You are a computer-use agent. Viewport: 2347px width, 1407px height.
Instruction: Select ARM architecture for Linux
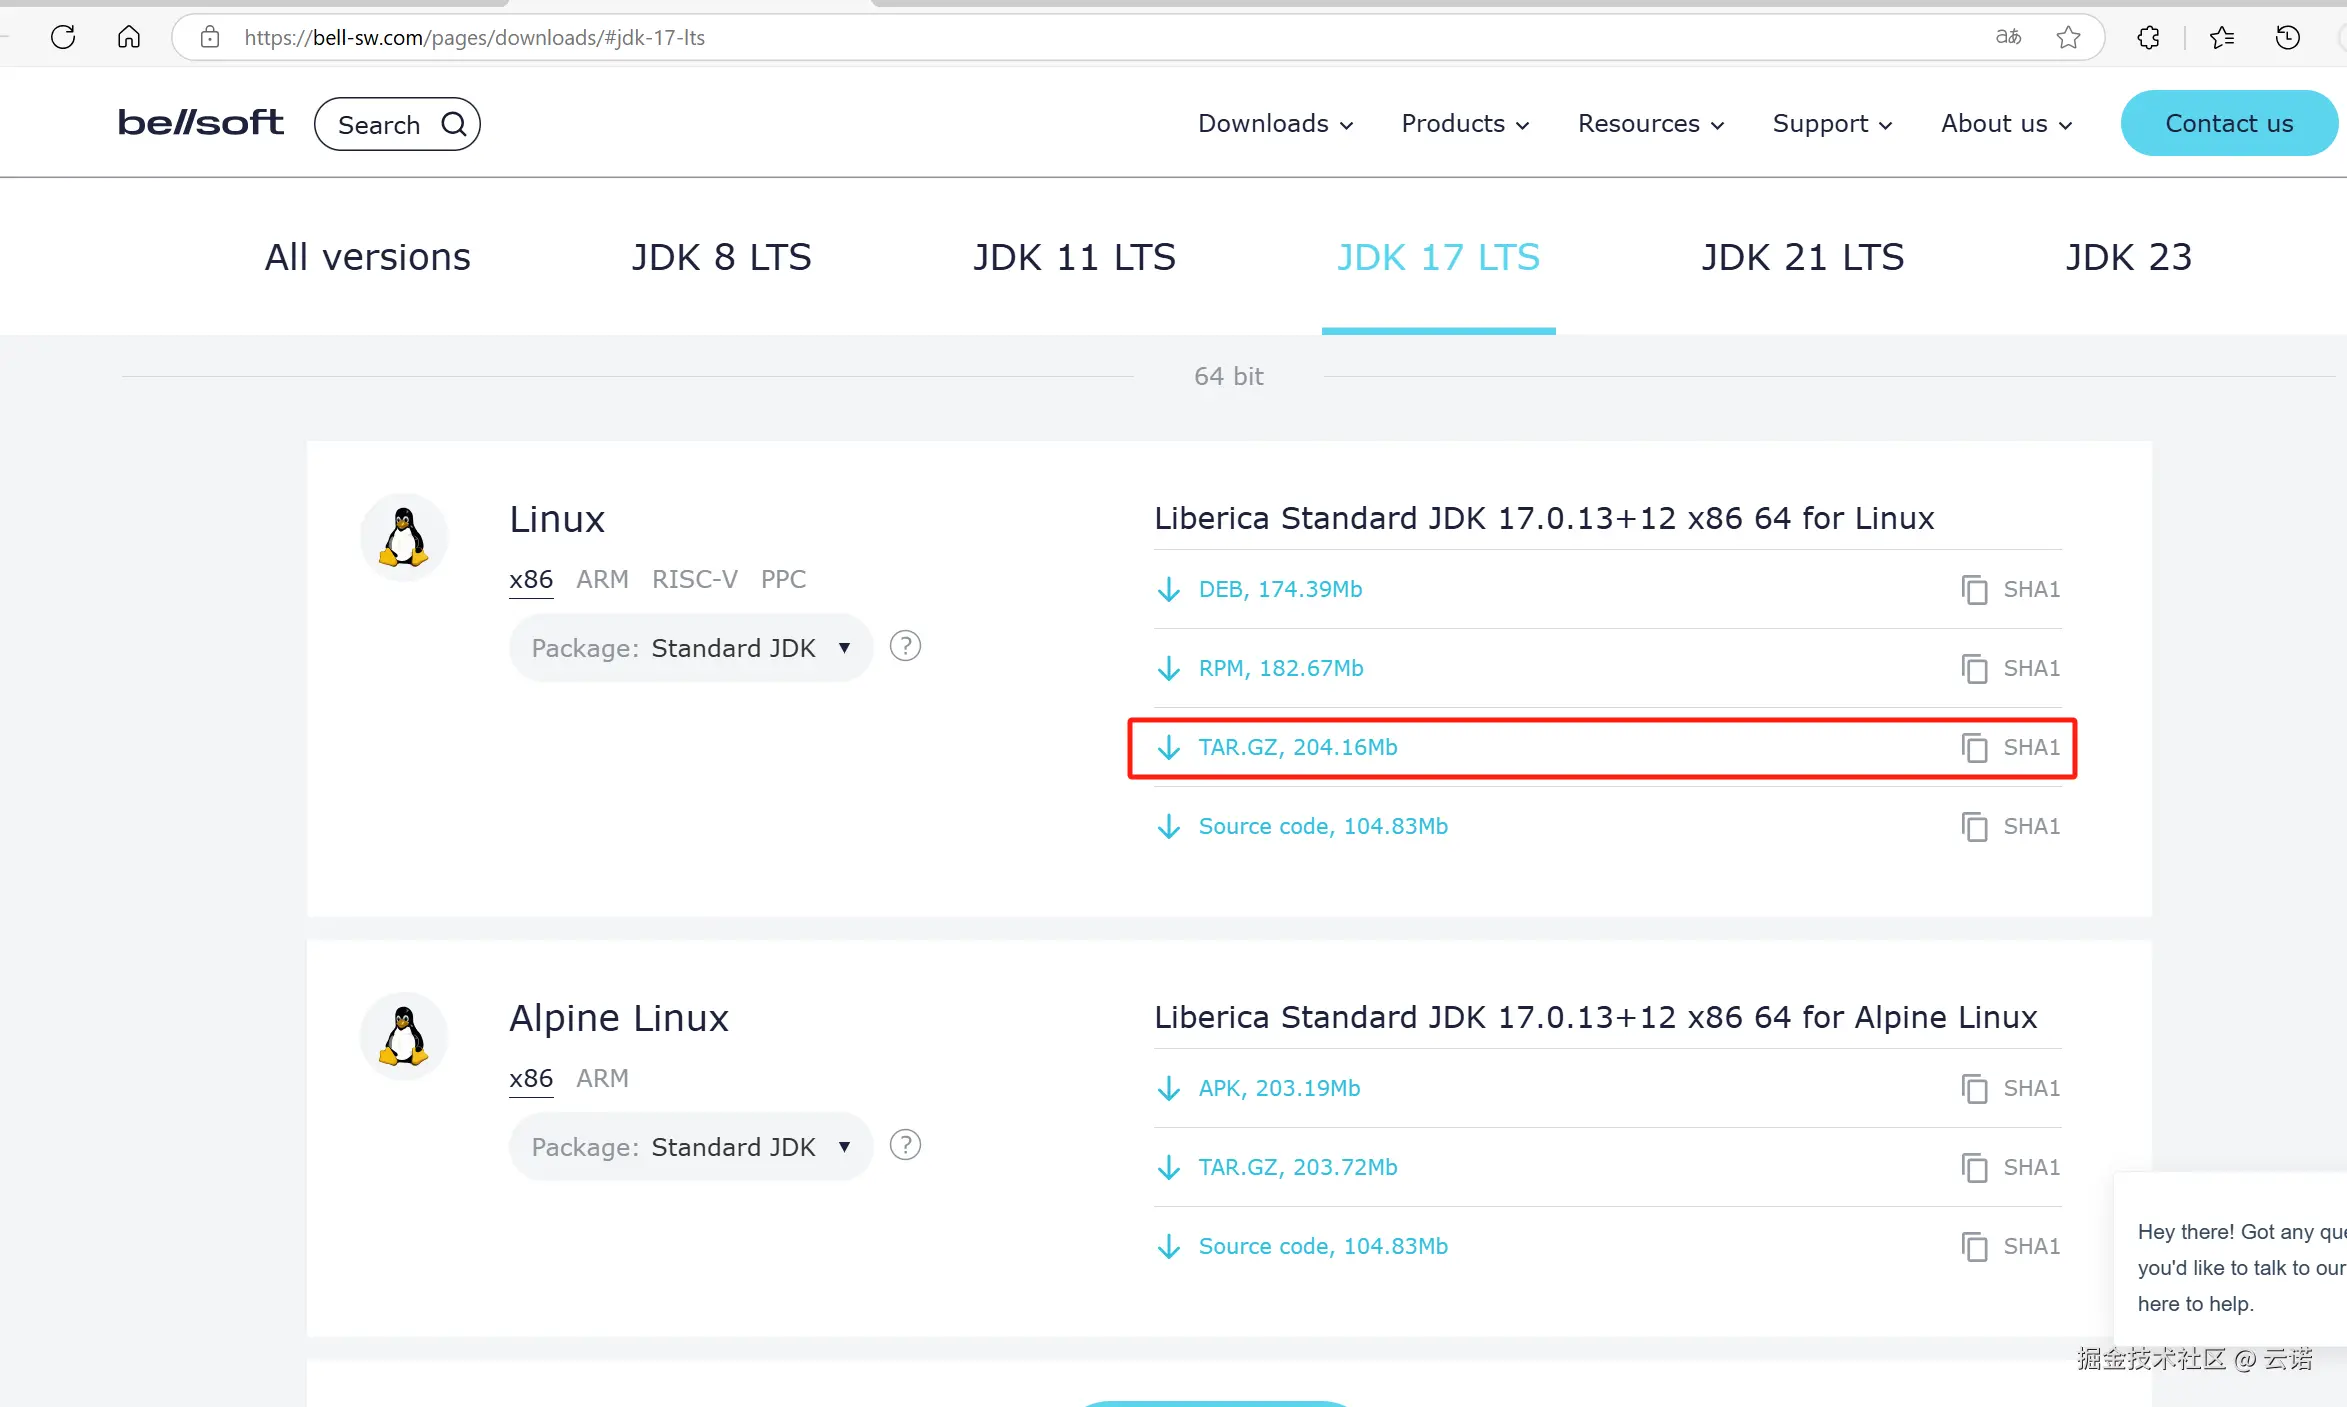tap(602, 579)
